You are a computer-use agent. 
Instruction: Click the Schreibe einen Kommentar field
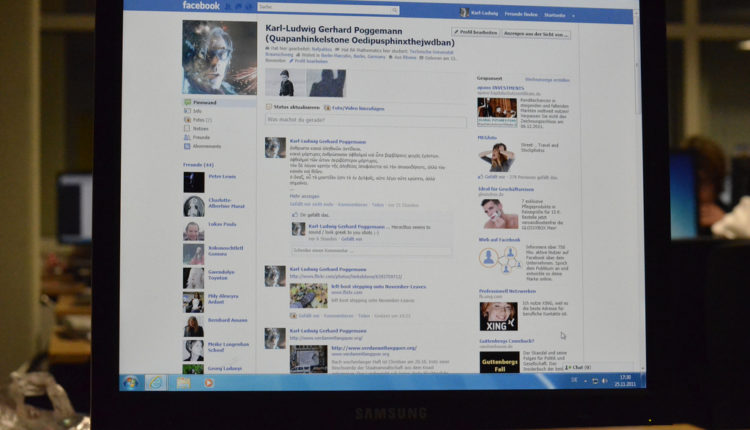[x=371, y=251]
